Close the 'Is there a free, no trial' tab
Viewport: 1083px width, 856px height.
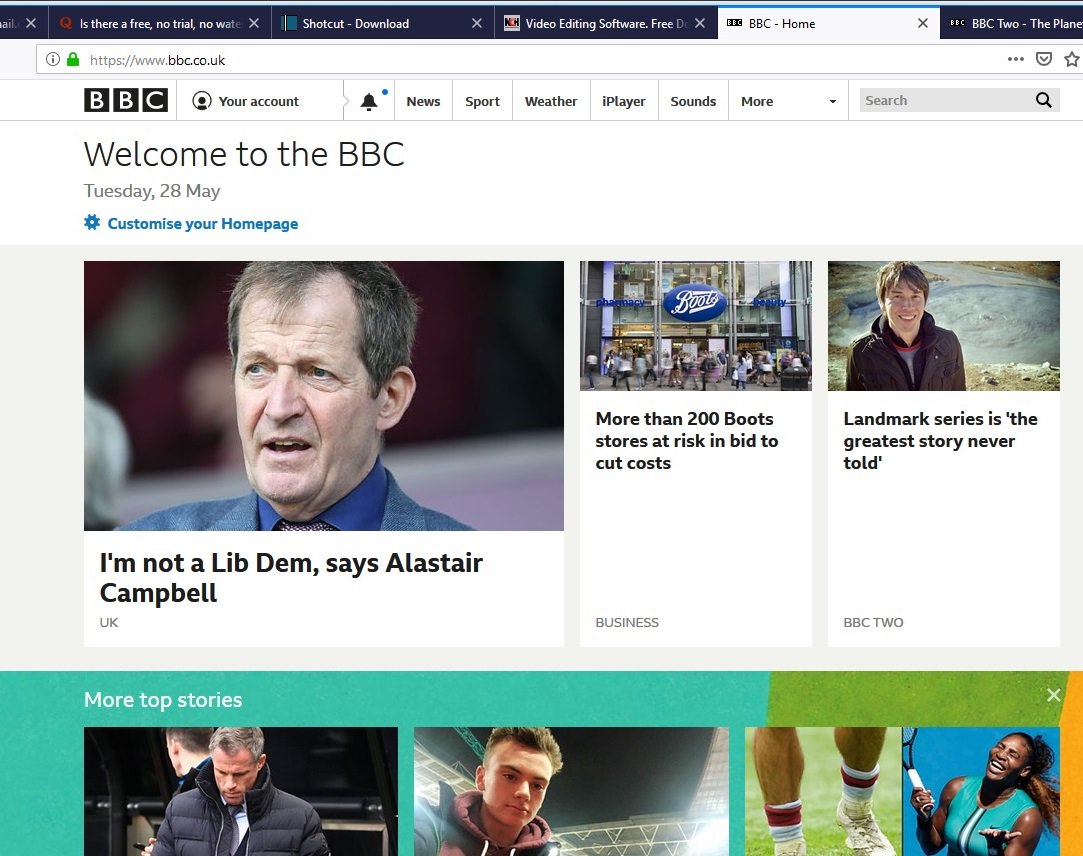(253, 23)
